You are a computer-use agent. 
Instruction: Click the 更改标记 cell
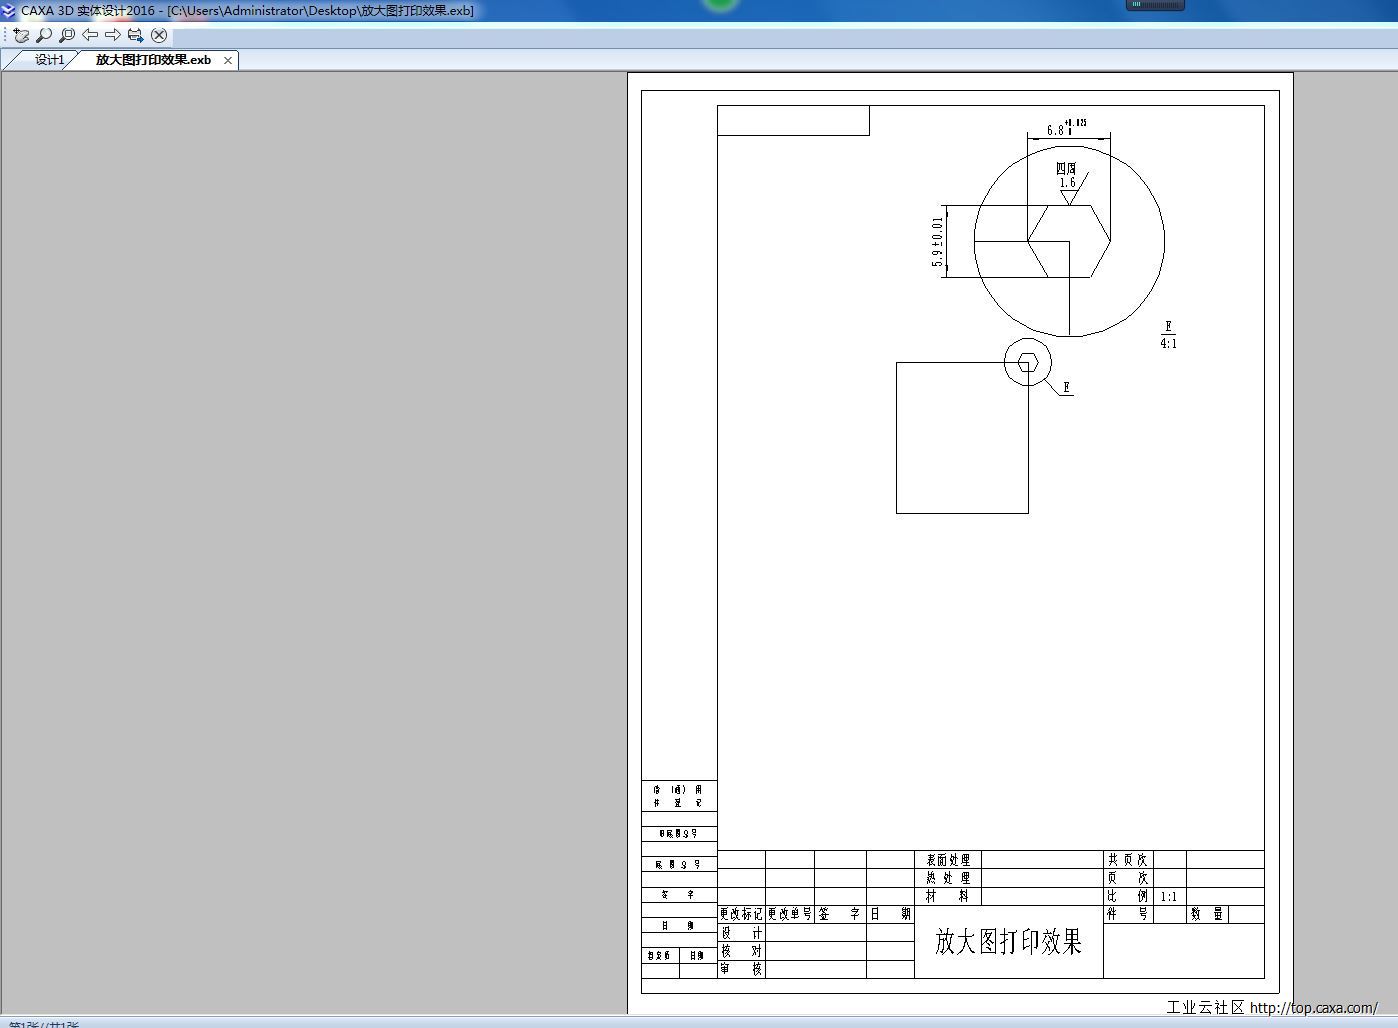coord(741,914)
